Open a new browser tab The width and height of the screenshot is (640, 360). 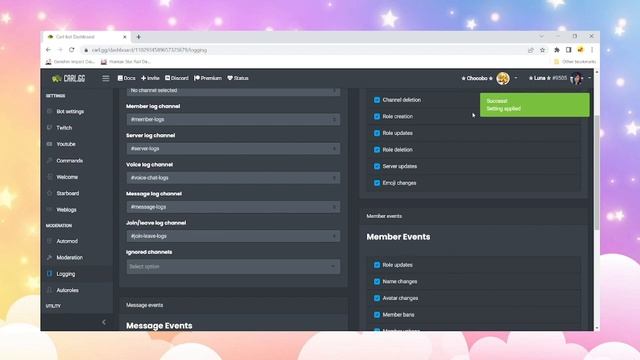[x=139, y=37]
